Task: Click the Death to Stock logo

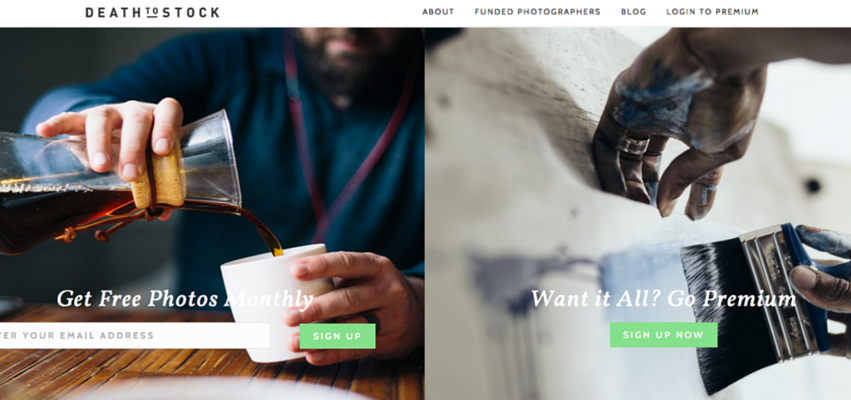Action: (153, 12)
